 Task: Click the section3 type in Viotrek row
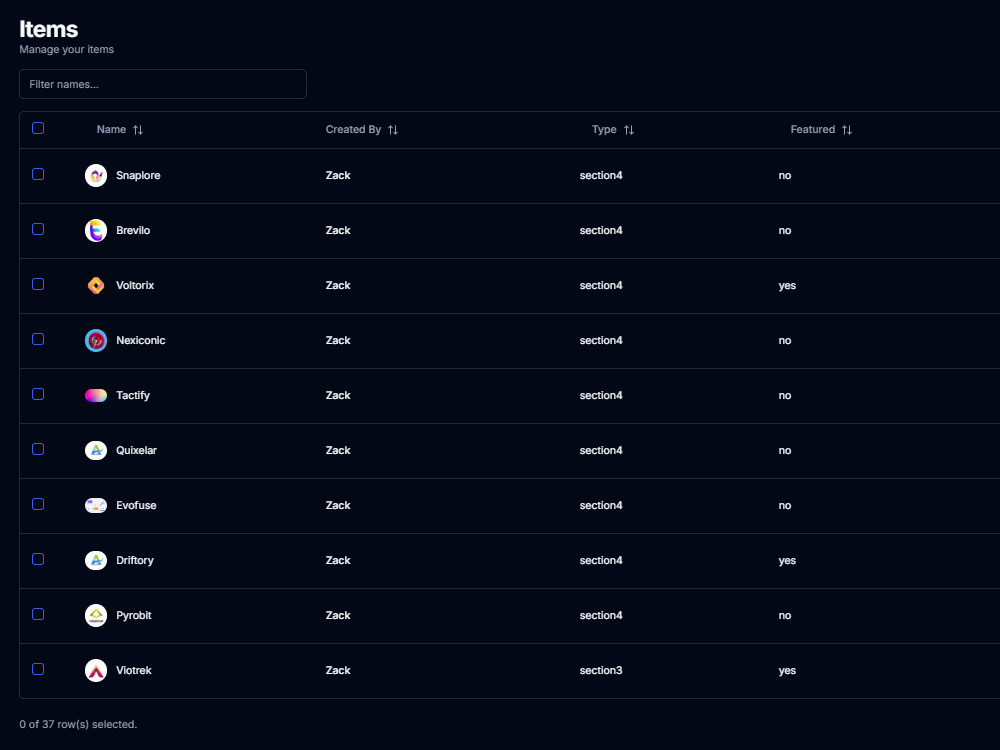pos(601,670)
